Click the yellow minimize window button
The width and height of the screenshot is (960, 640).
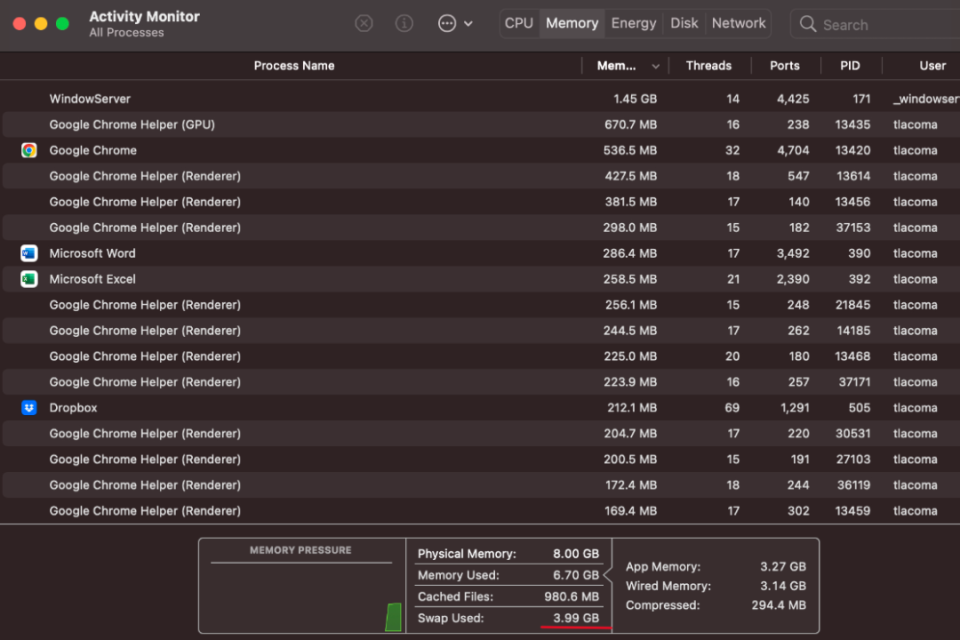click(x=40, y=24)
